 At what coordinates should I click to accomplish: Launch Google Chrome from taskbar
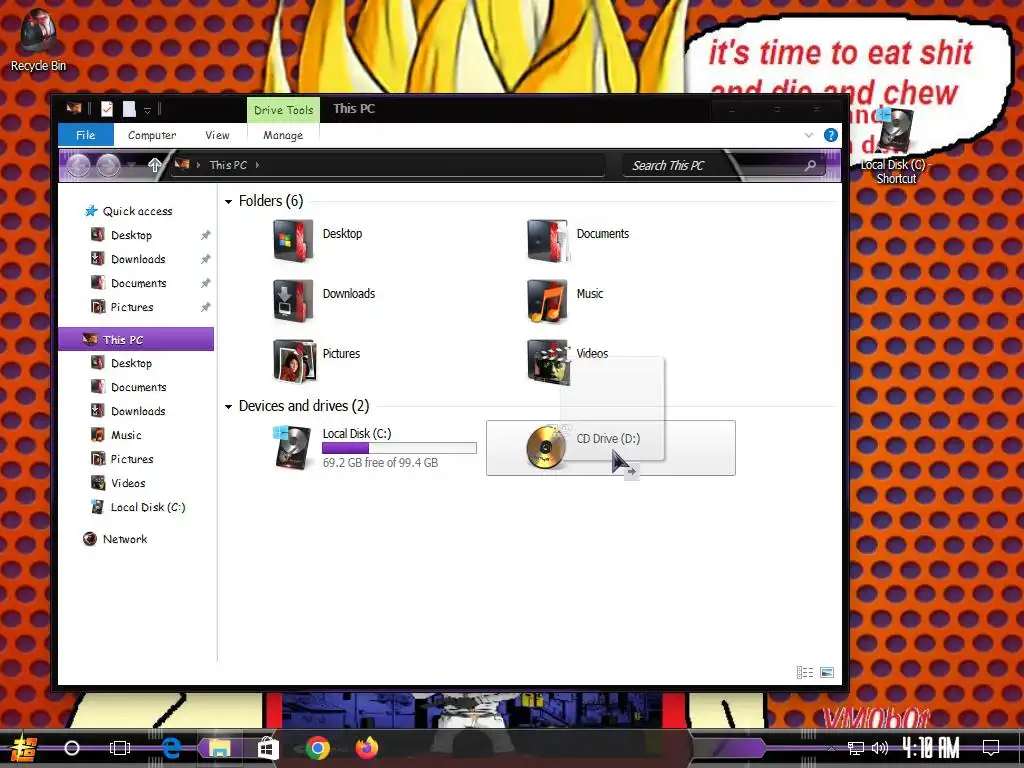pyautogui.click(x=317, y=748)
